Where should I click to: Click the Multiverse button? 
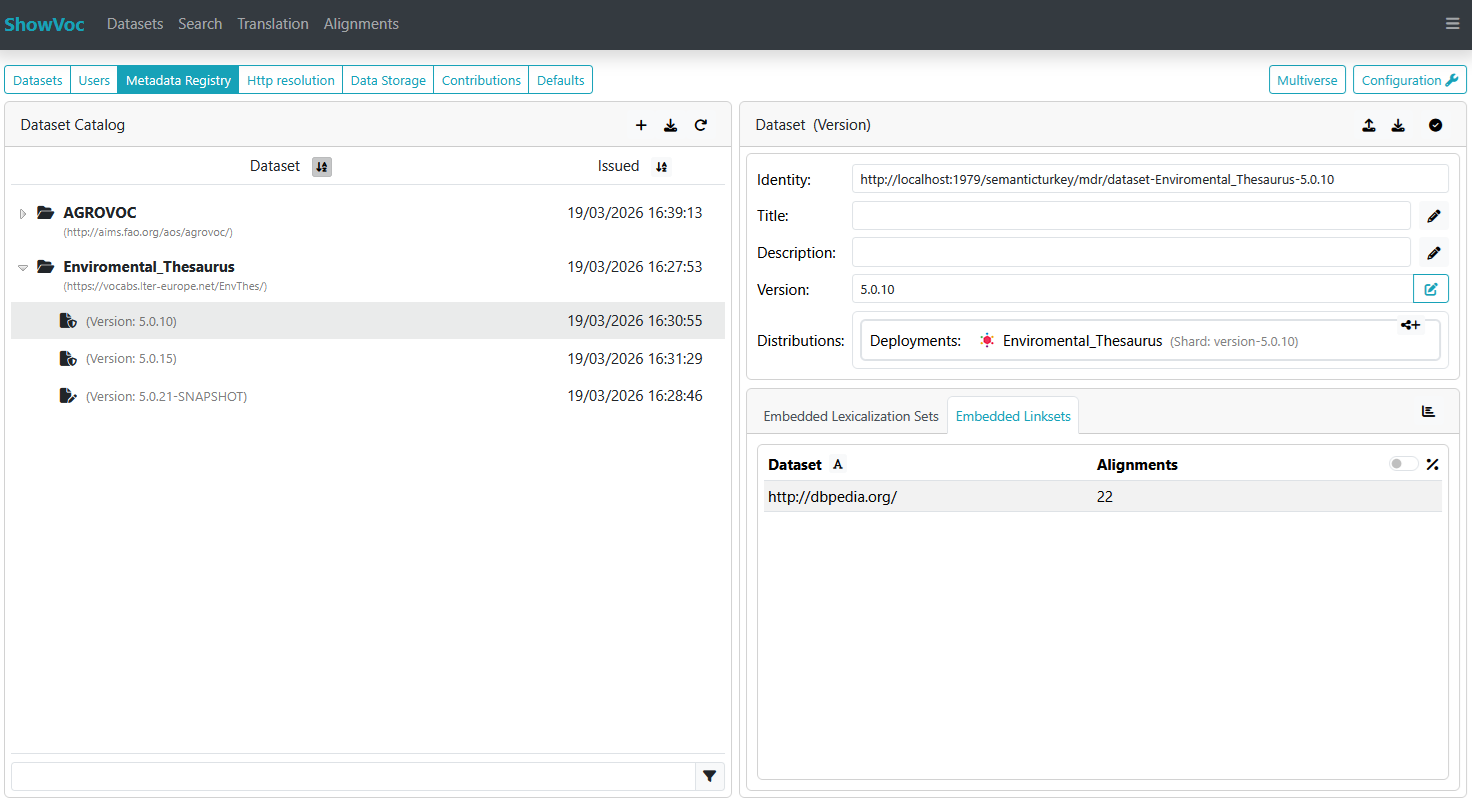1307,80
